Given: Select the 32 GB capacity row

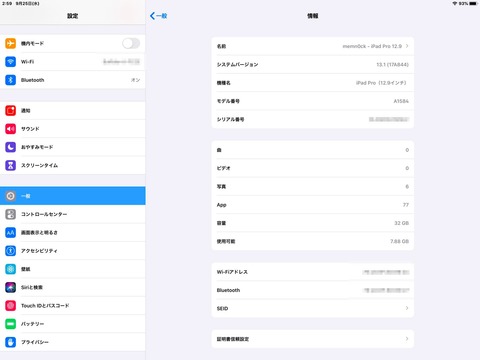Looking at the screenshot, I should tap(313, 223).
